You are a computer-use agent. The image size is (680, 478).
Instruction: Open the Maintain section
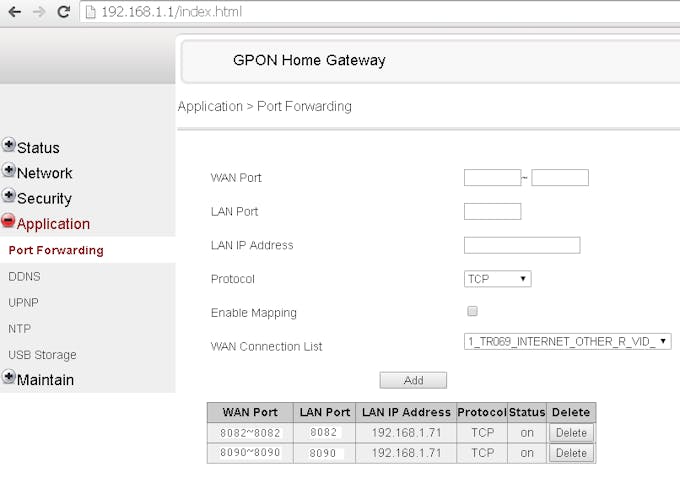click(45, 380)
